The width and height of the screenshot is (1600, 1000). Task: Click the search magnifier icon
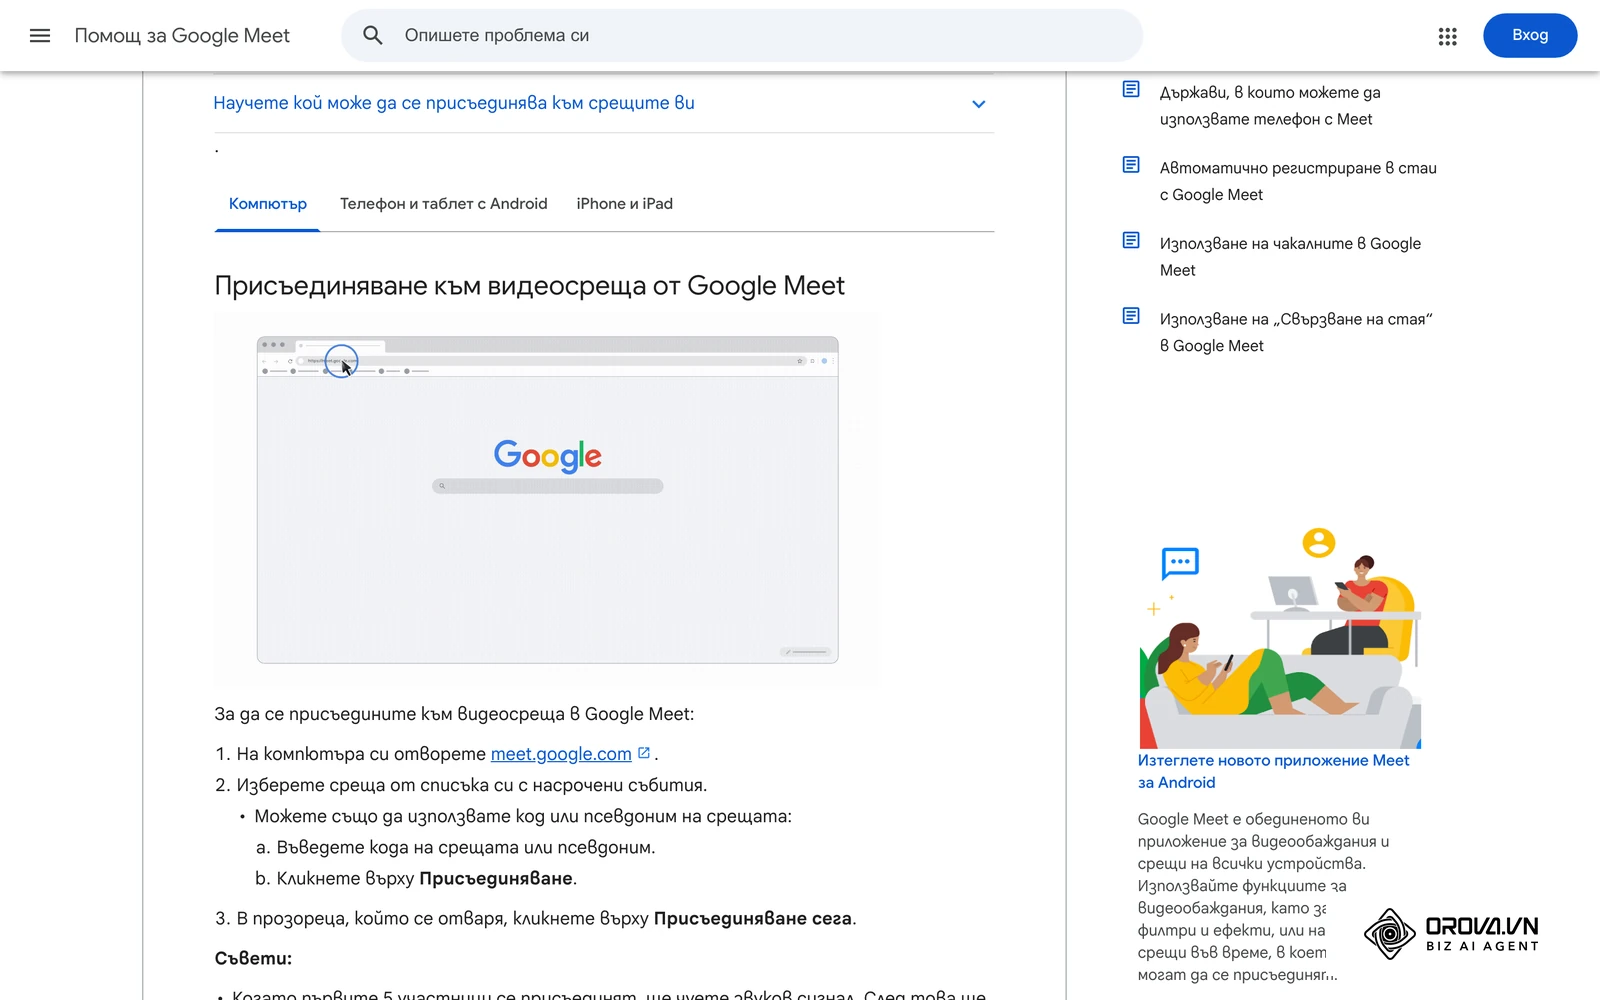click(373, 36)
